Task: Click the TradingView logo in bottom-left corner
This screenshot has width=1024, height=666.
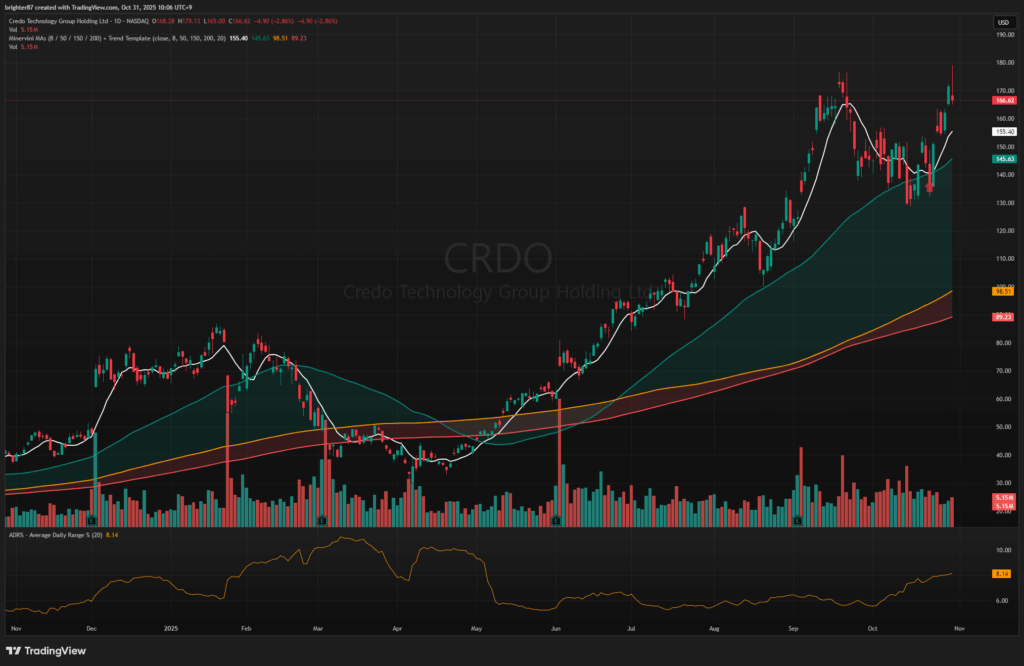Action: (49, 648)
